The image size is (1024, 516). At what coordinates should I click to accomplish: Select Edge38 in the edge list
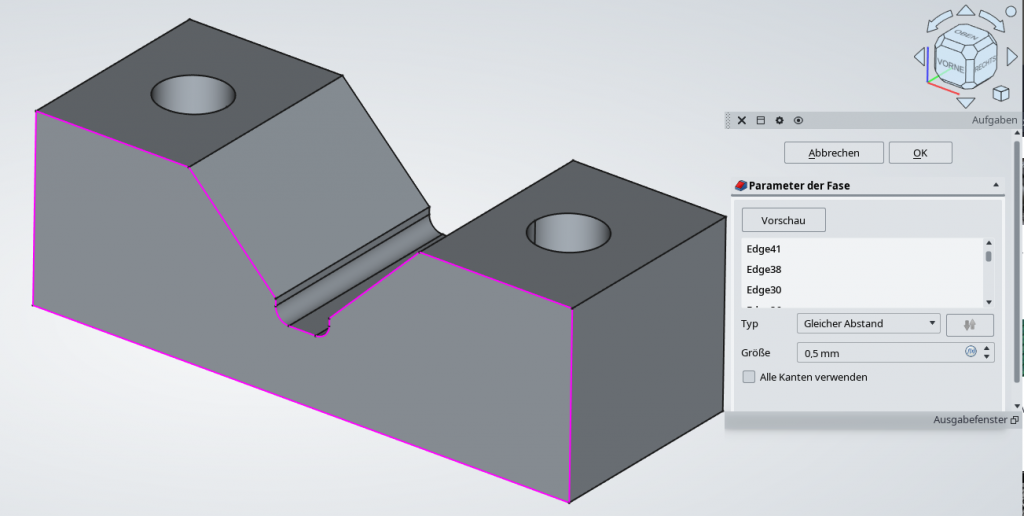click(x=763, y=269)
